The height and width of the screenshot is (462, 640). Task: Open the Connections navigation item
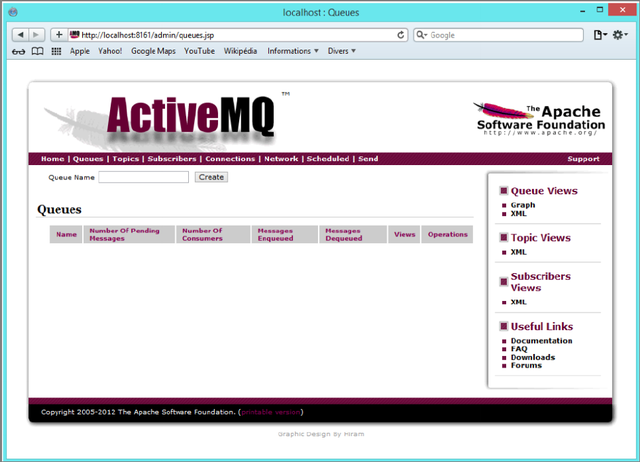(x=230, y=159)
